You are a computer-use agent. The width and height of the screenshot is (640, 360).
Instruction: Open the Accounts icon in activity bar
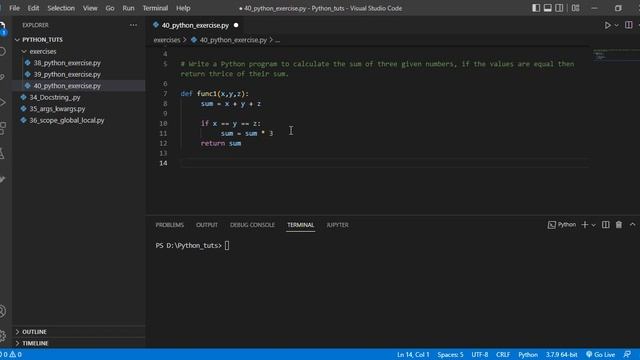click(2, 311)
